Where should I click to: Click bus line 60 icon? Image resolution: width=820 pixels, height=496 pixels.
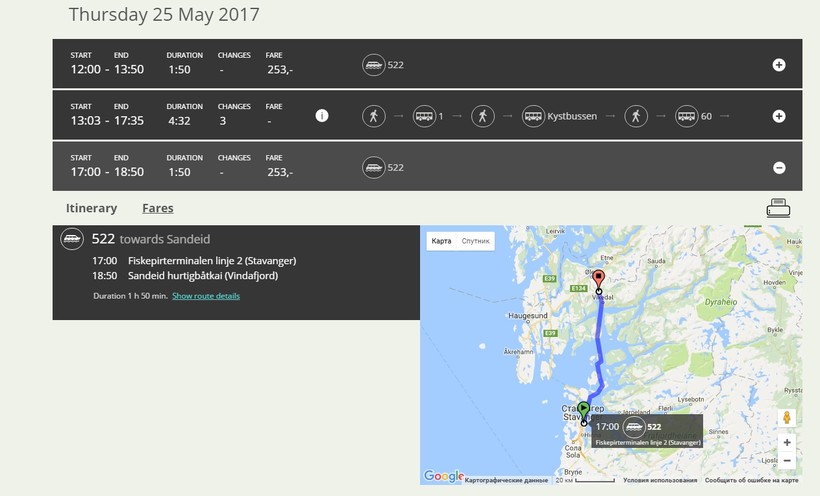click(x=687, y=116)
